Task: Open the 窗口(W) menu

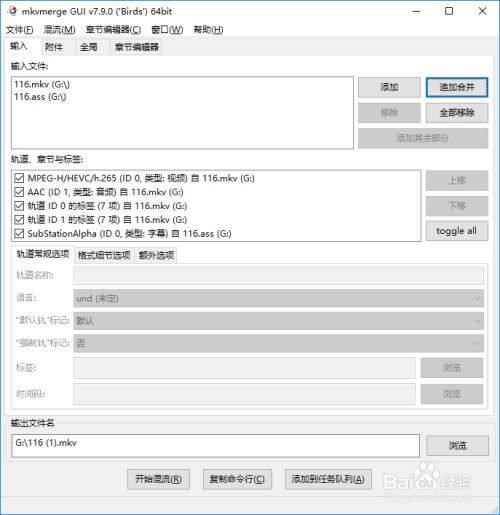Action: (x=167, y=30)
